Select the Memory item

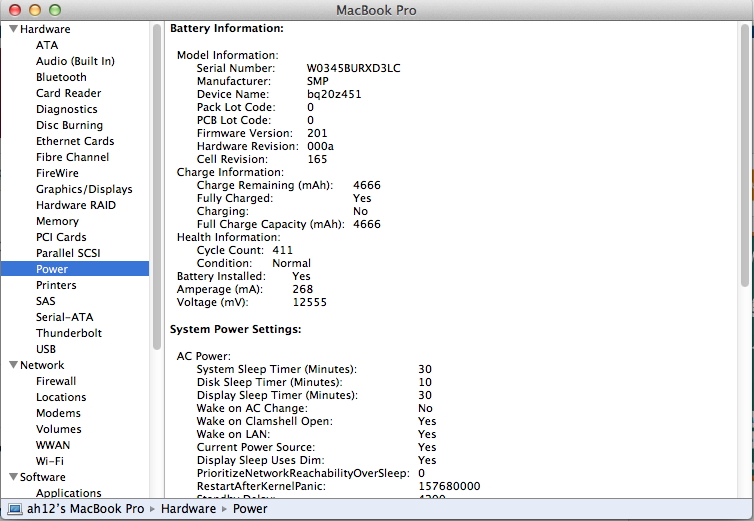(x=57, y=221)
